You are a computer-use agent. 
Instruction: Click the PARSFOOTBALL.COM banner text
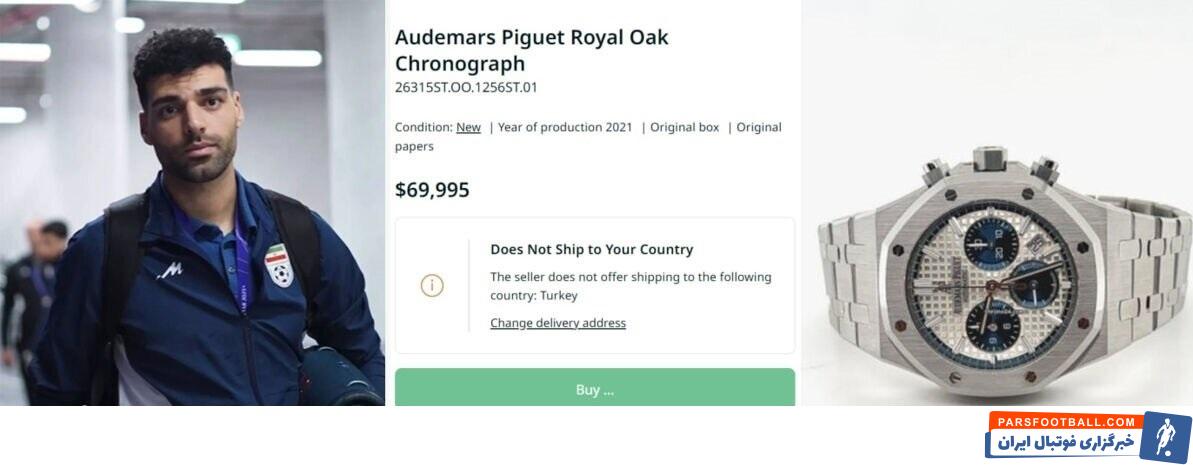click(1065, 422)
